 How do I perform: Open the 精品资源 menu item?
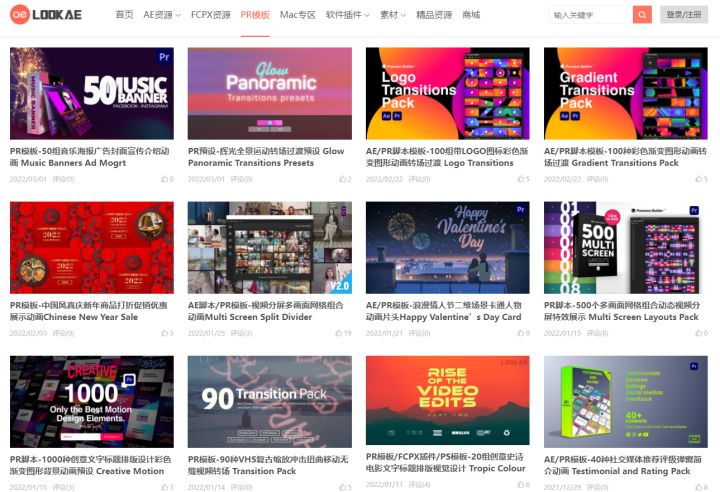434,15
